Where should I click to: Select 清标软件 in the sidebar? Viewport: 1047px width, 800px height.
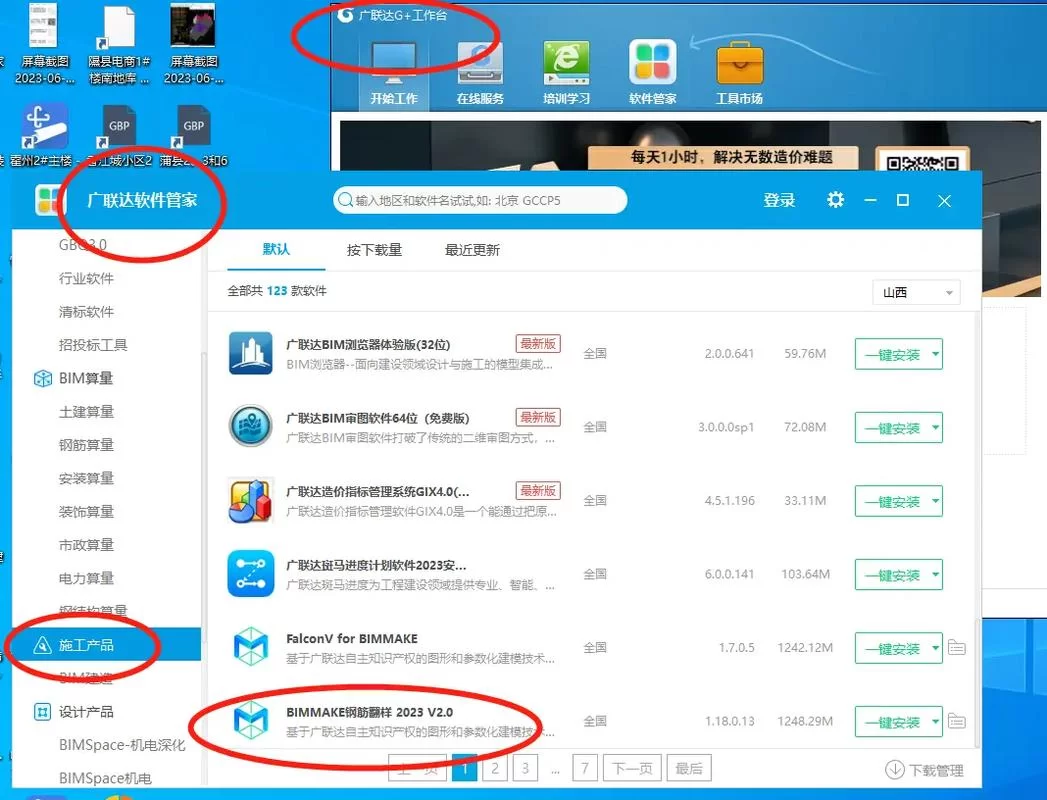pos(86,311)
